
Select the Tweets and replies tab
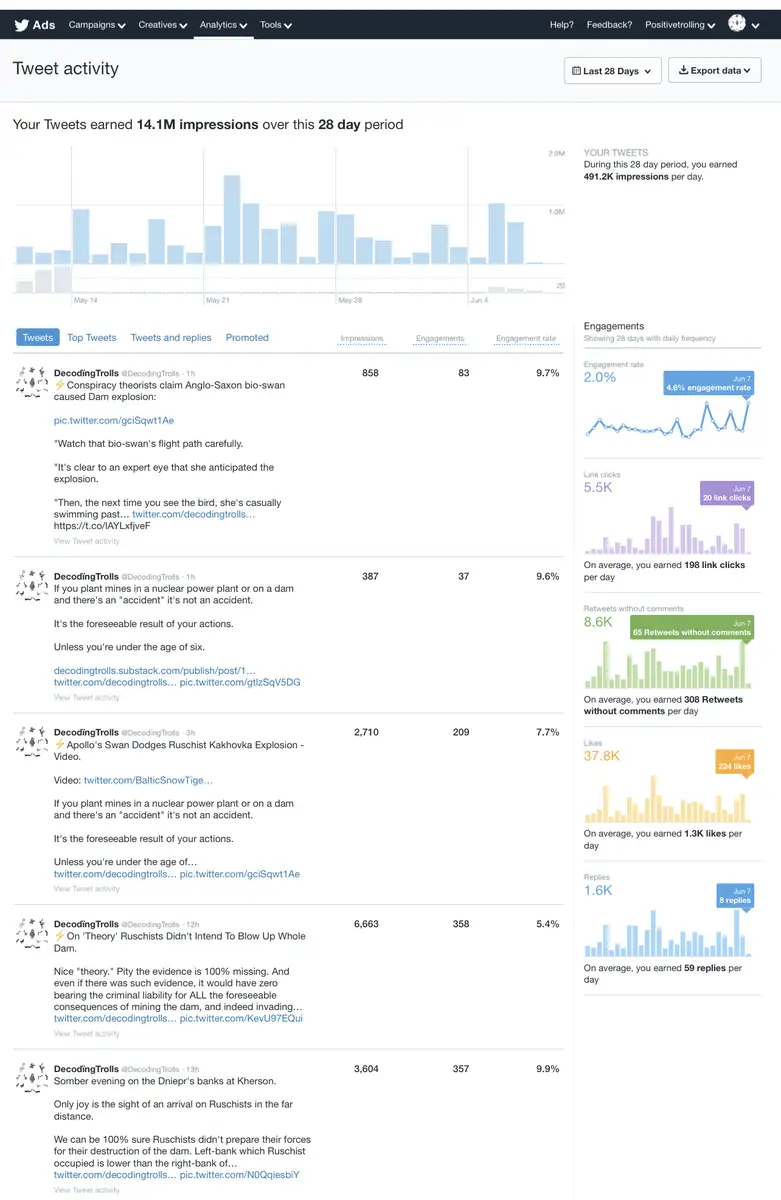point(171,338)
